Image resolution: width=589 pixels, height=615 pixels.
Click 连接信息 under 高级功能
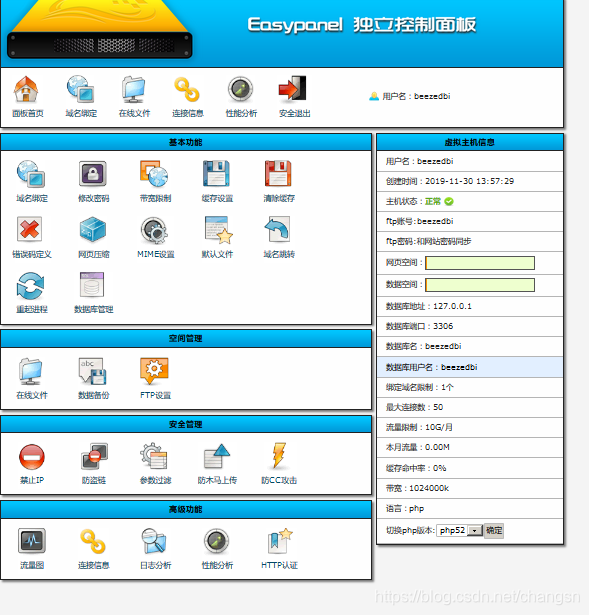point(93,541)
